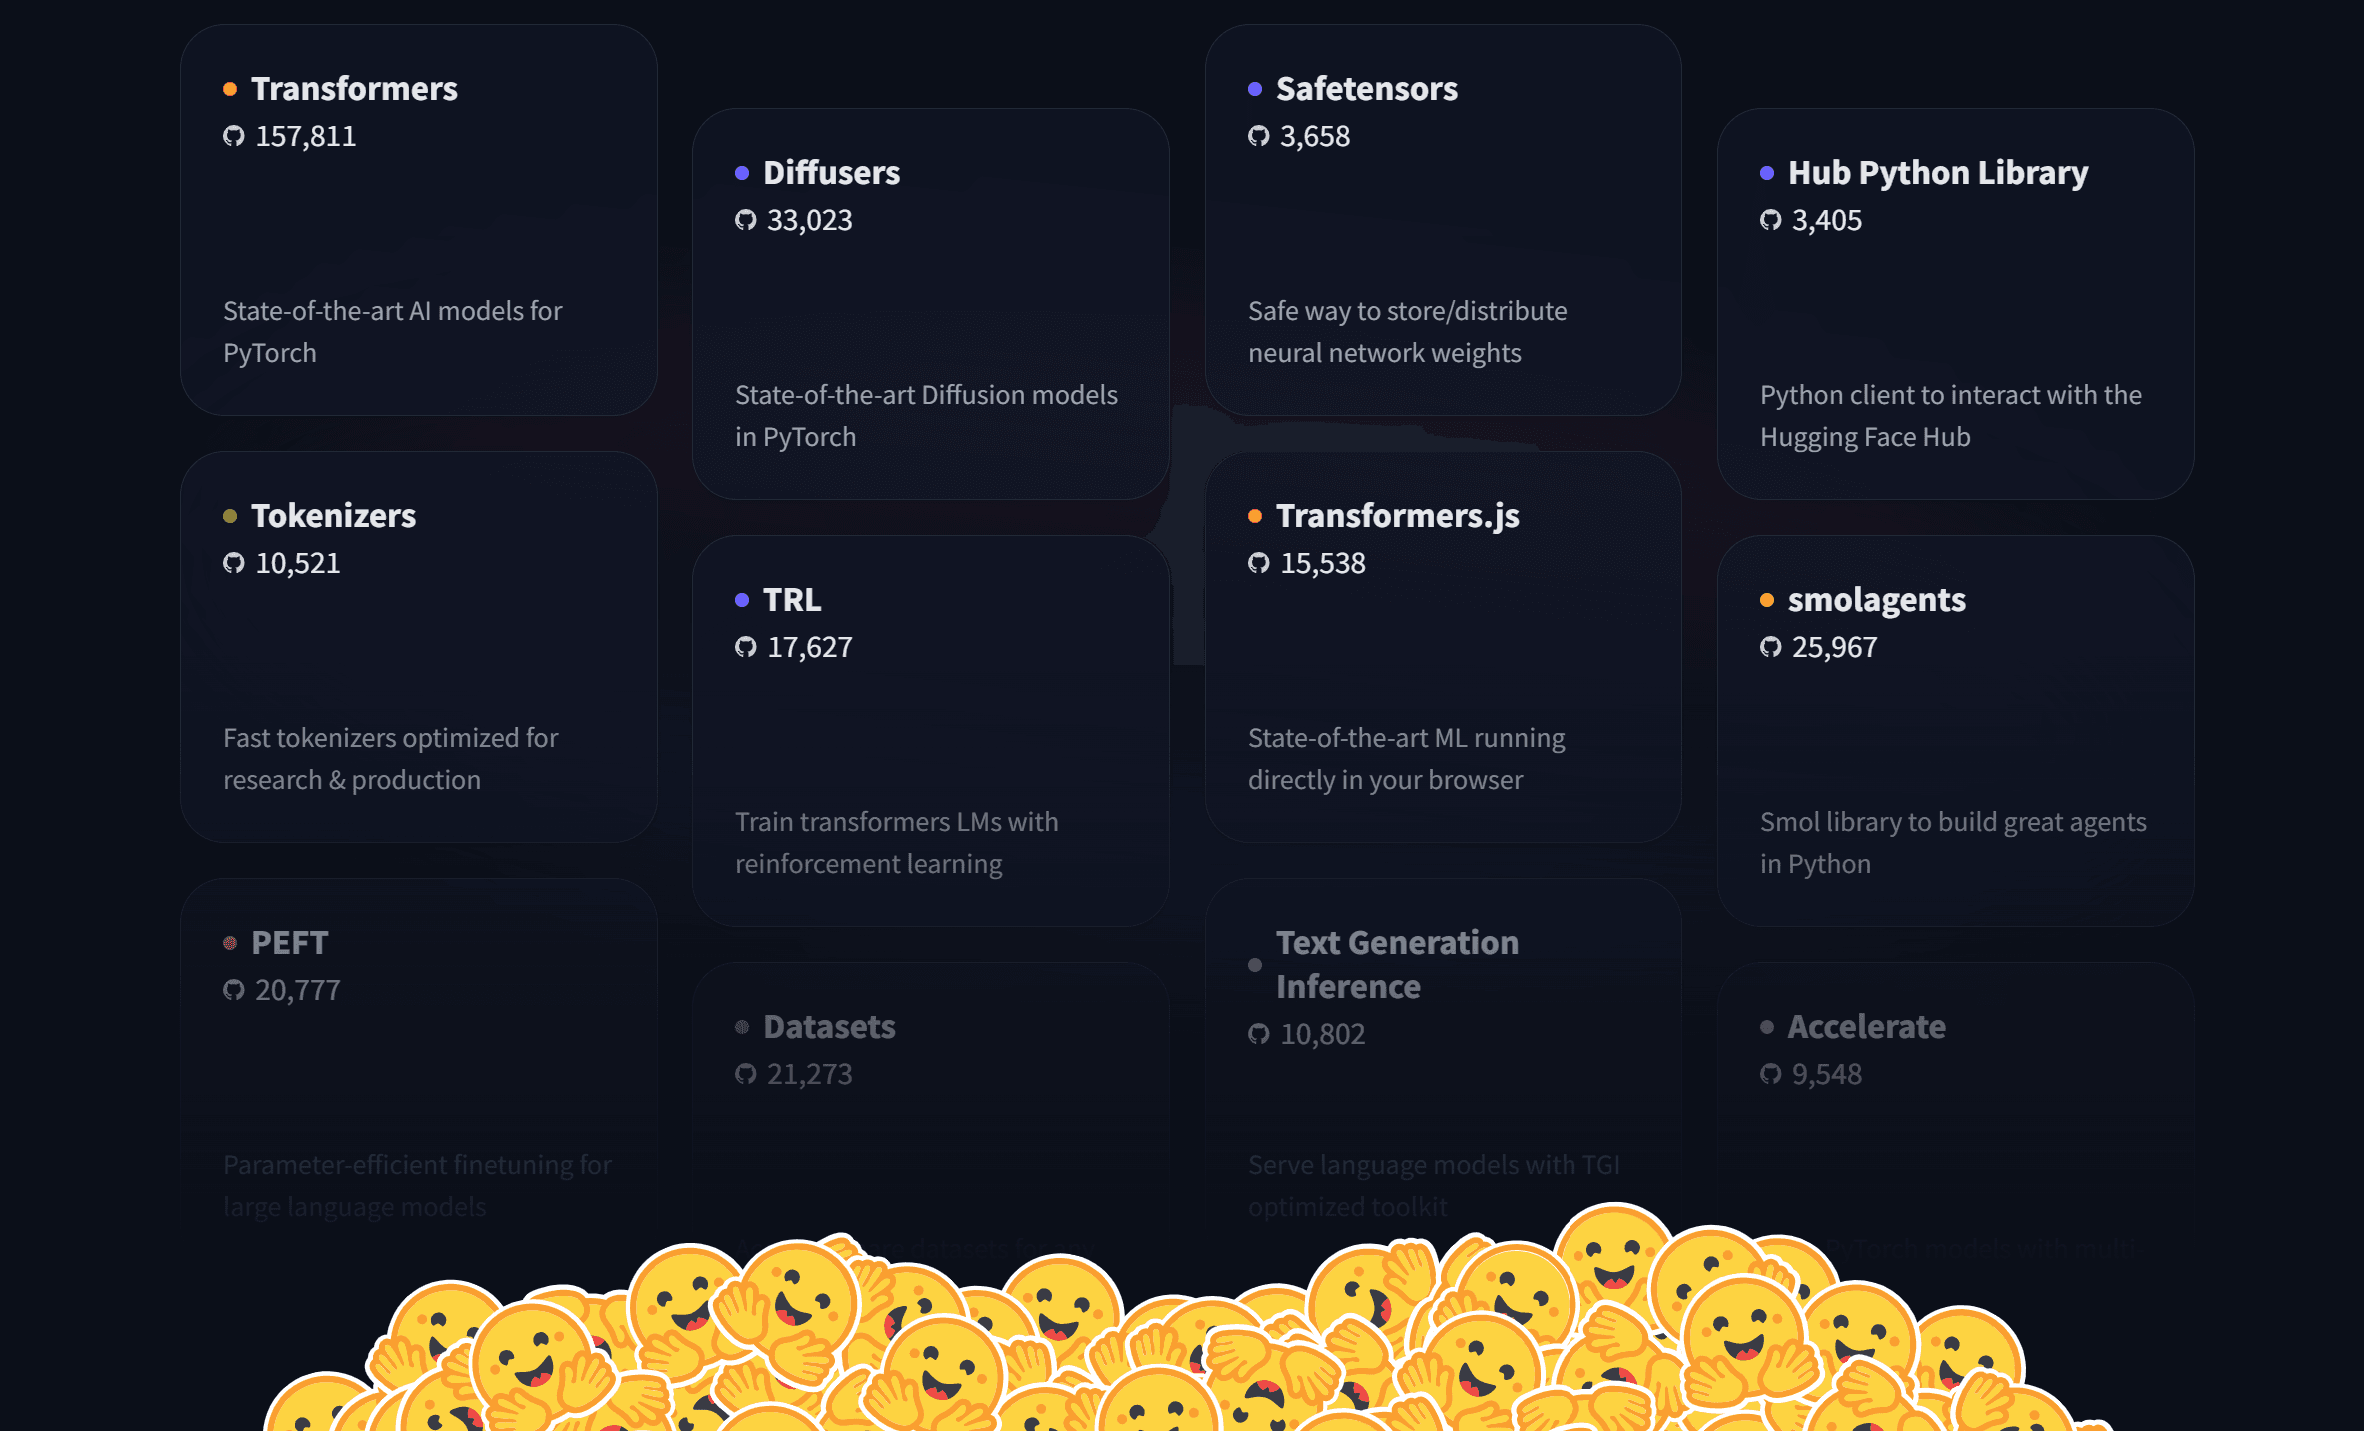Click GitHub icon next to Tokenizers 10,521

tap(233, 563)
